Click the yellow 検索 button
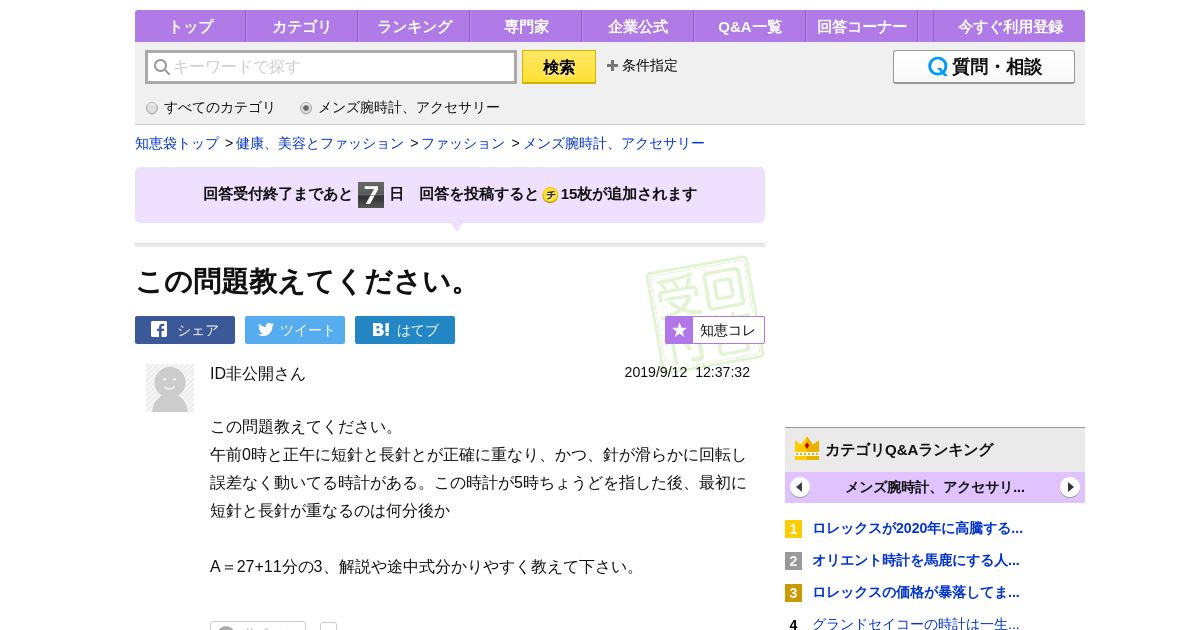The height and width of the screenshot is (630, 1200). pyautogui.click(x=559, y=67)
